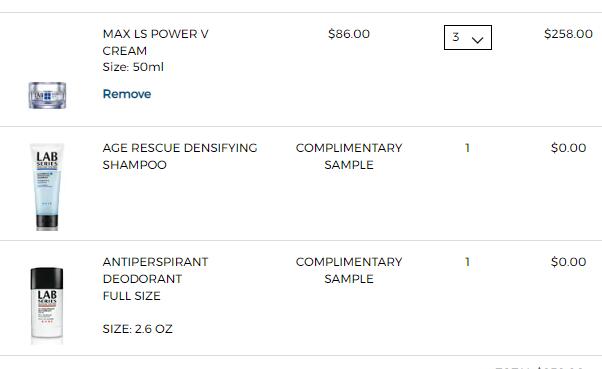
Task: Remove Max LS Power V Cream
Action: pyautogui.click(x=127, y=94)
